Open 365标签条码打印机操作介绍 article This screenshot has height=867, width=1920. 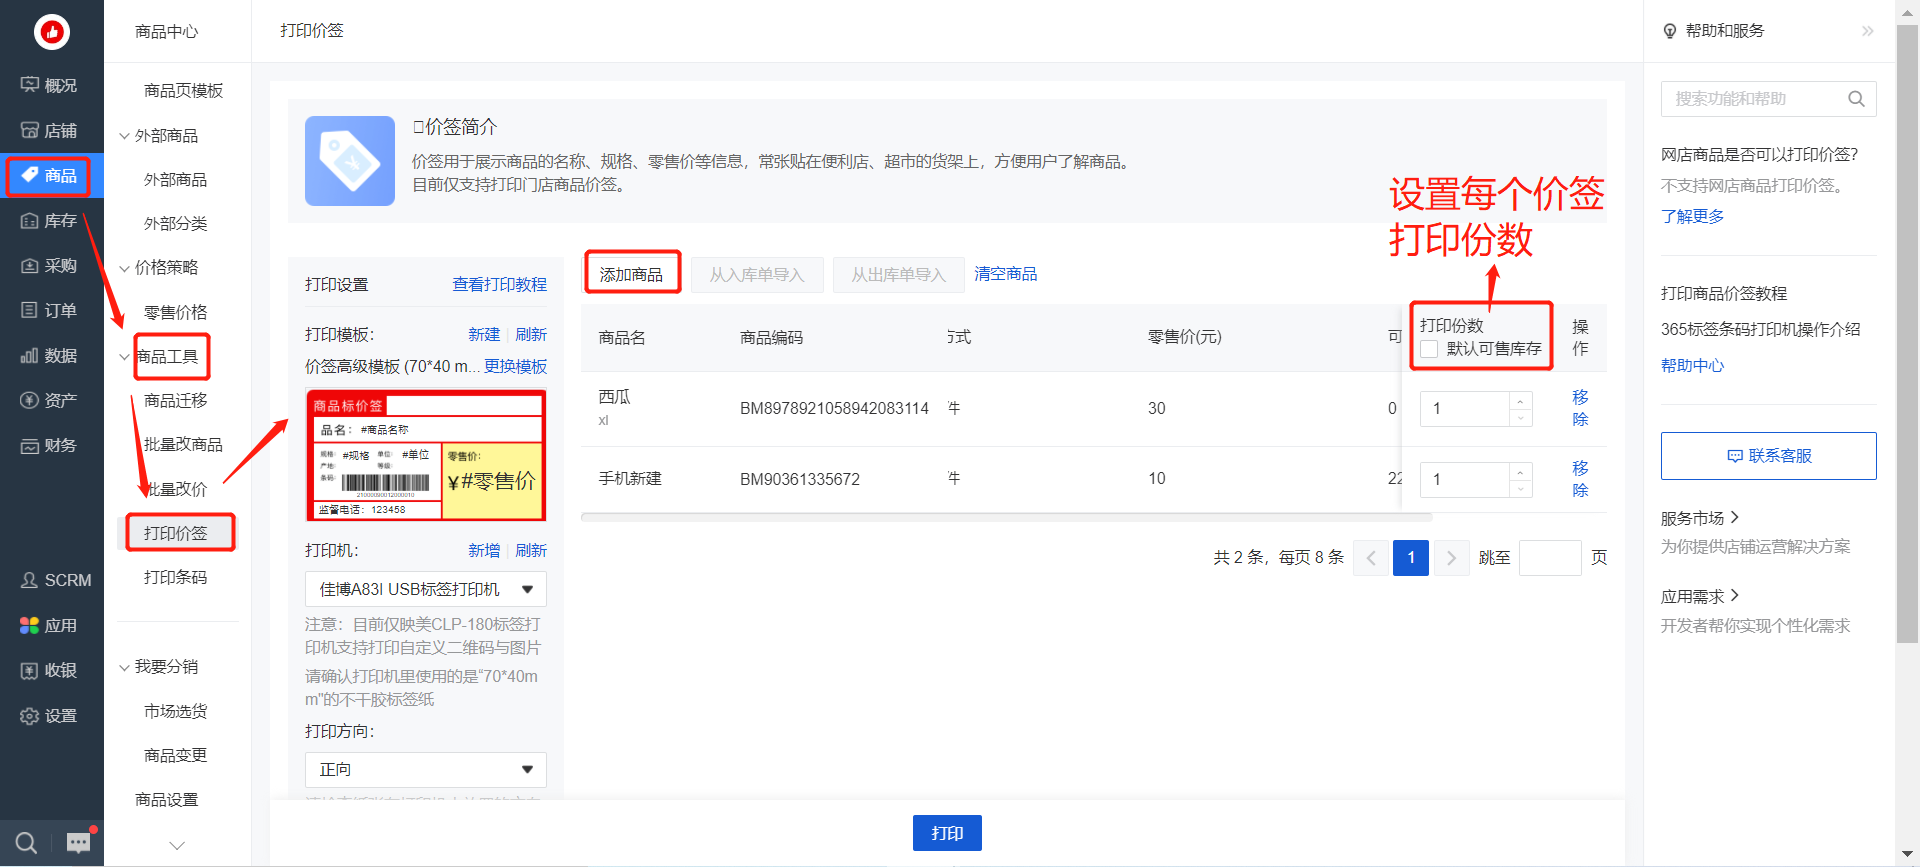pos(1760,330)
